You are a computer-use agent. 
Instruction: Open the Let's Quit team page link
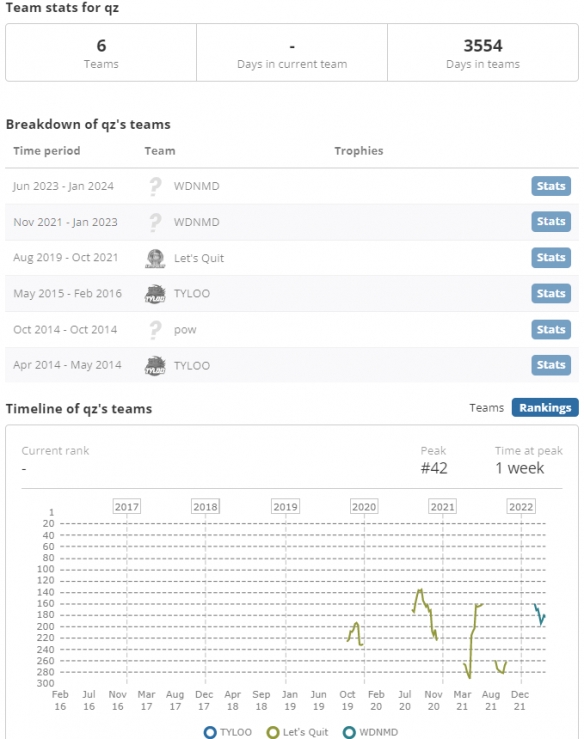click(199, 258)
